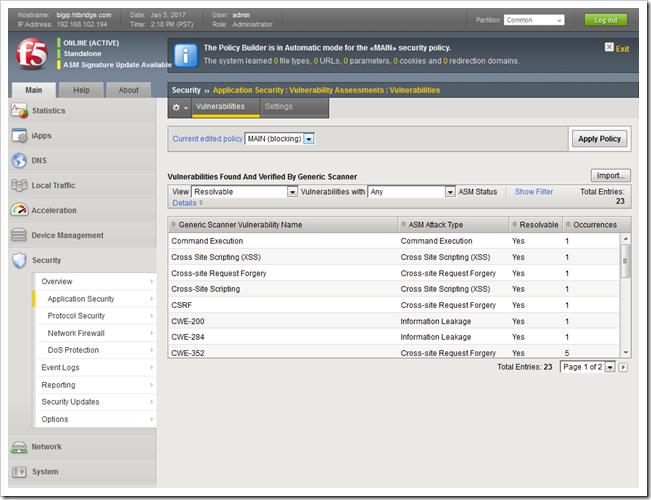Screen dimensions: 651x500
Task: Switch to the Settings tab
Action: coord(278,106)
